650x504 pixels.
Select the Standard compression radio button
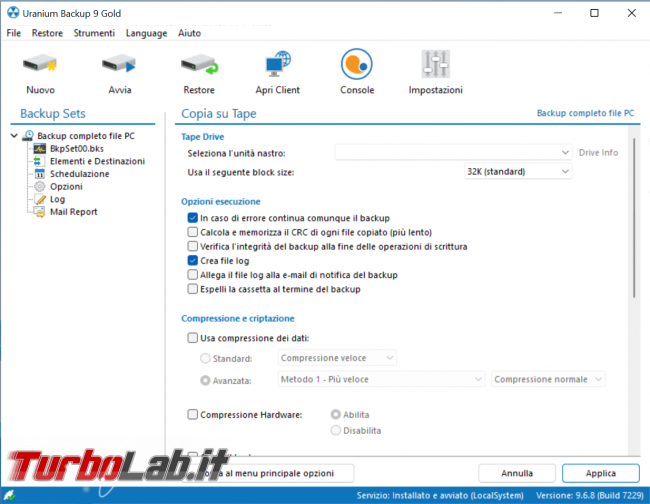205,358
